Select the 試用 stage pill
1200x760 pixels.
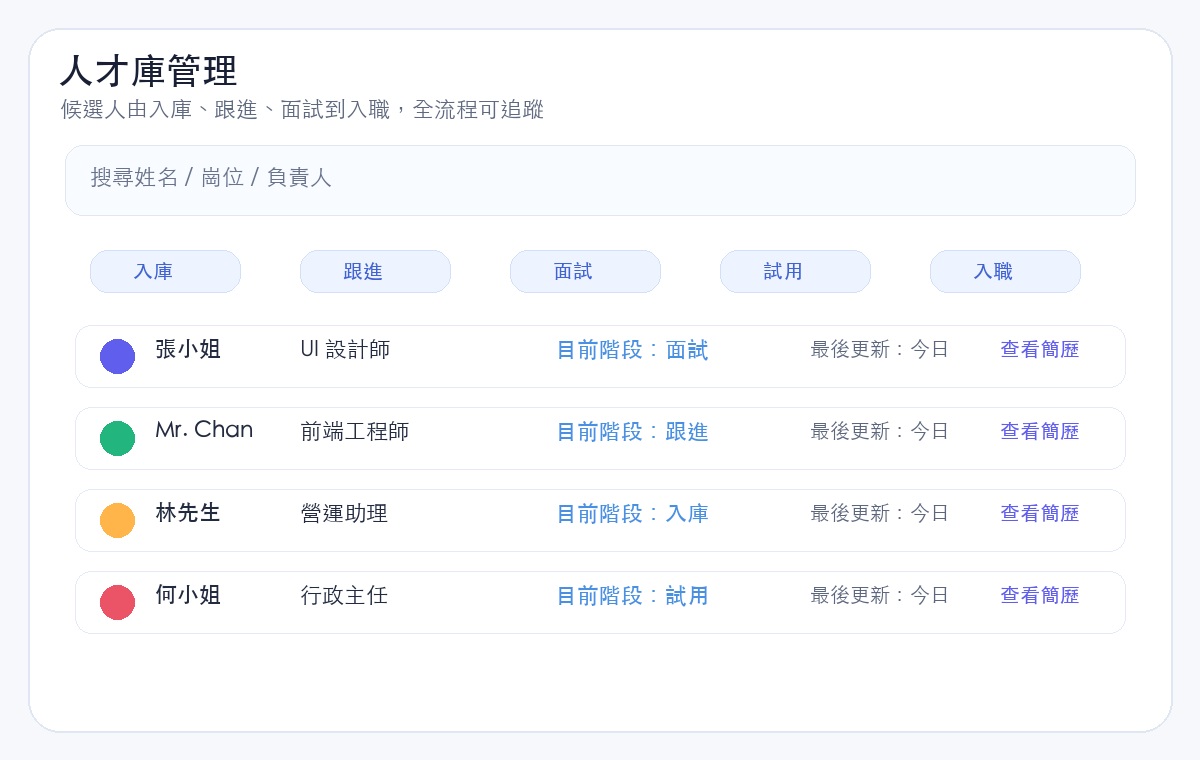(795, 271)
